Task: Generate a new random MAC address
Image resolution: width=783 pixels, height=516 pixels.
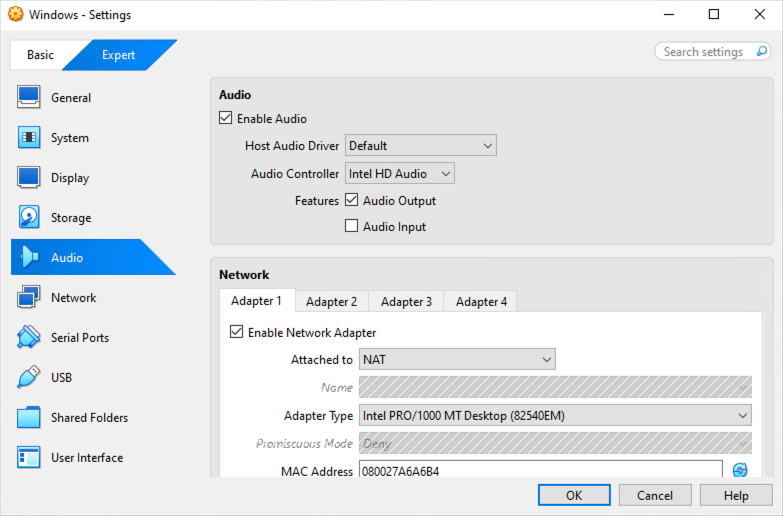Action: click(x=740, y=470)
